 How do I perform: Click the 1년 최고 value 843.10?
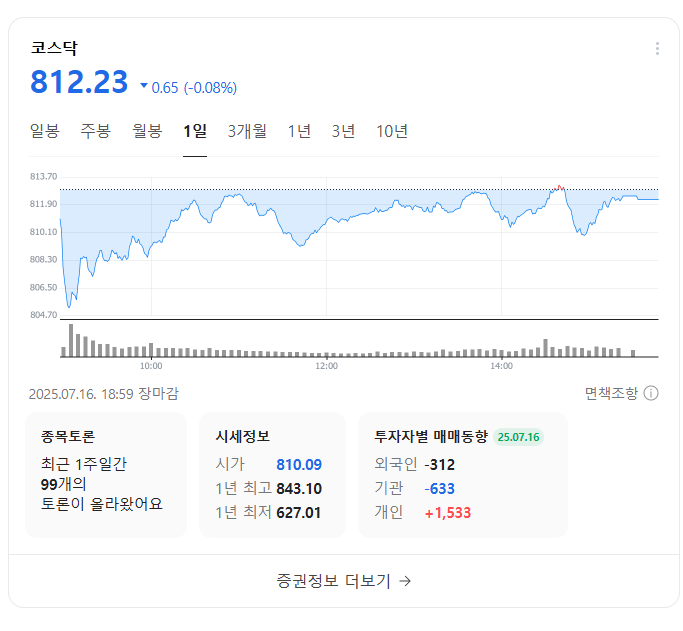(x=299, y=489)
